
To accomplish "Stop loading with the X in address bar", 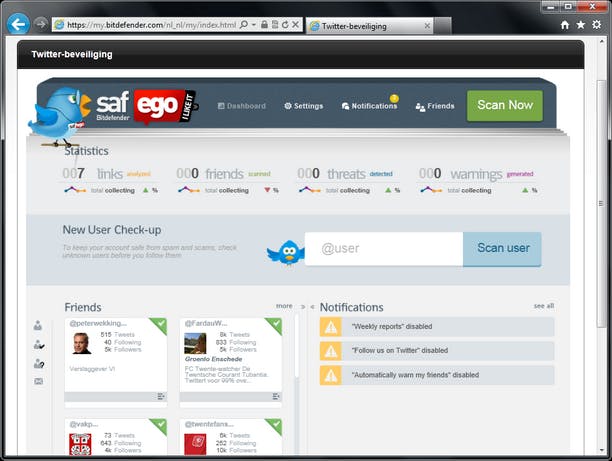I will [295, 25].
